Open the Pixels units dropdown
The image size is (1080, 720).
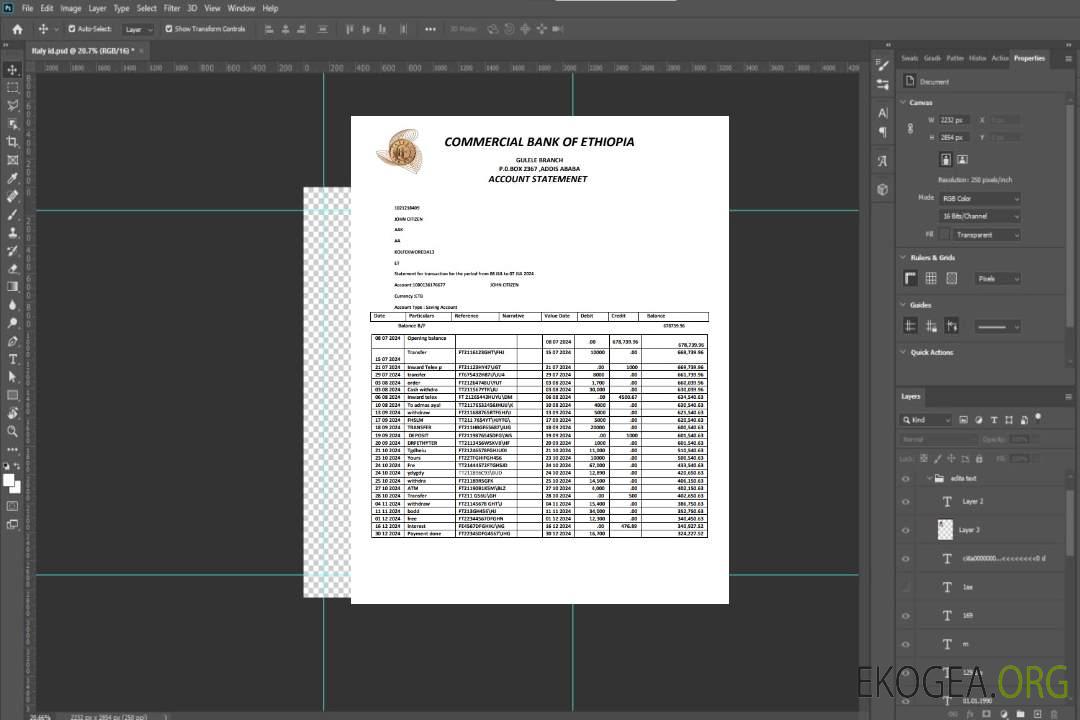pos(998,278)
